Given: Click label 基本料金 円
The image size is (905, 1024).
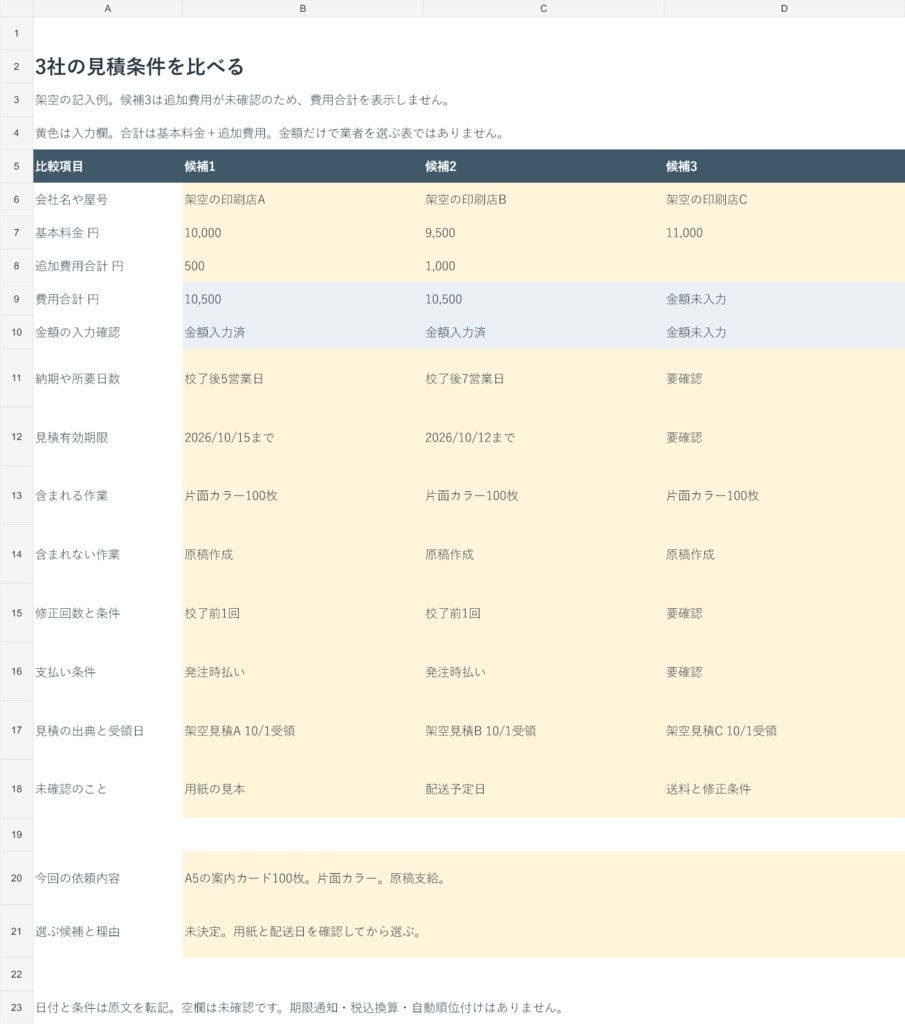Looking at the screenshot, I should click(x=67, y=233).
